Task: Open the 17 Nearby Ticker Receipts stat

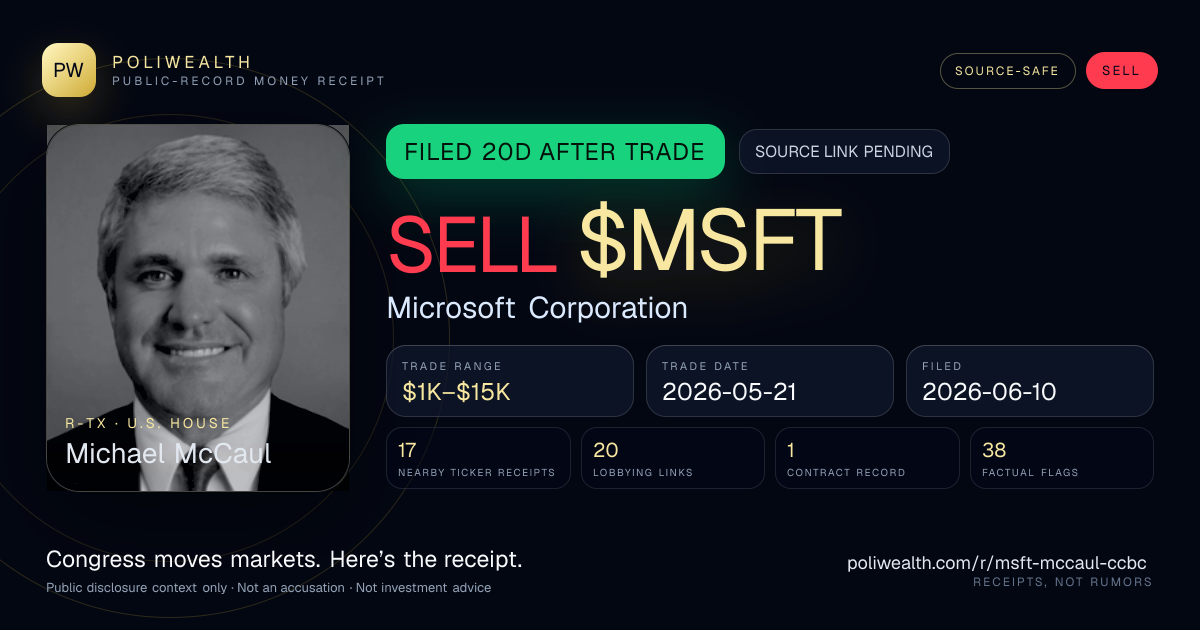Action: 479,458
